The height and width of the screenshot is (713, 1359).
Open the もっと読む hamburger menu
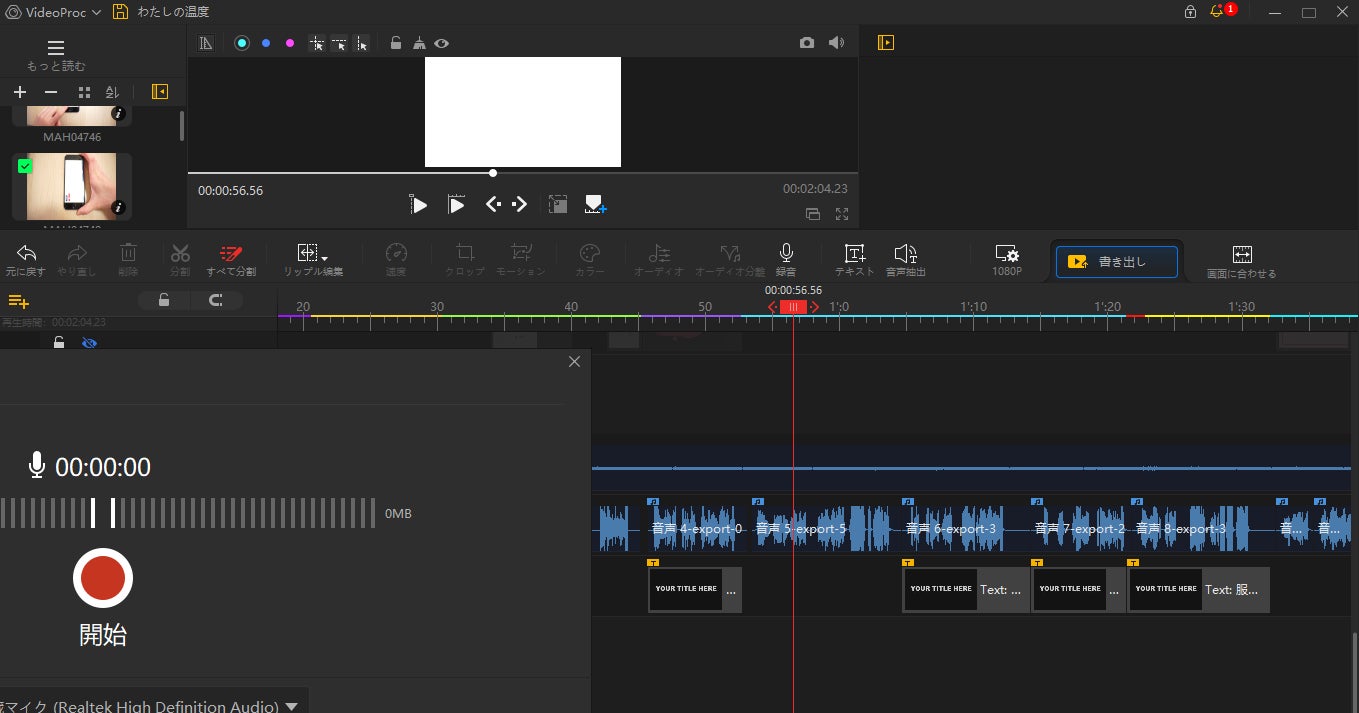point(56,48)
